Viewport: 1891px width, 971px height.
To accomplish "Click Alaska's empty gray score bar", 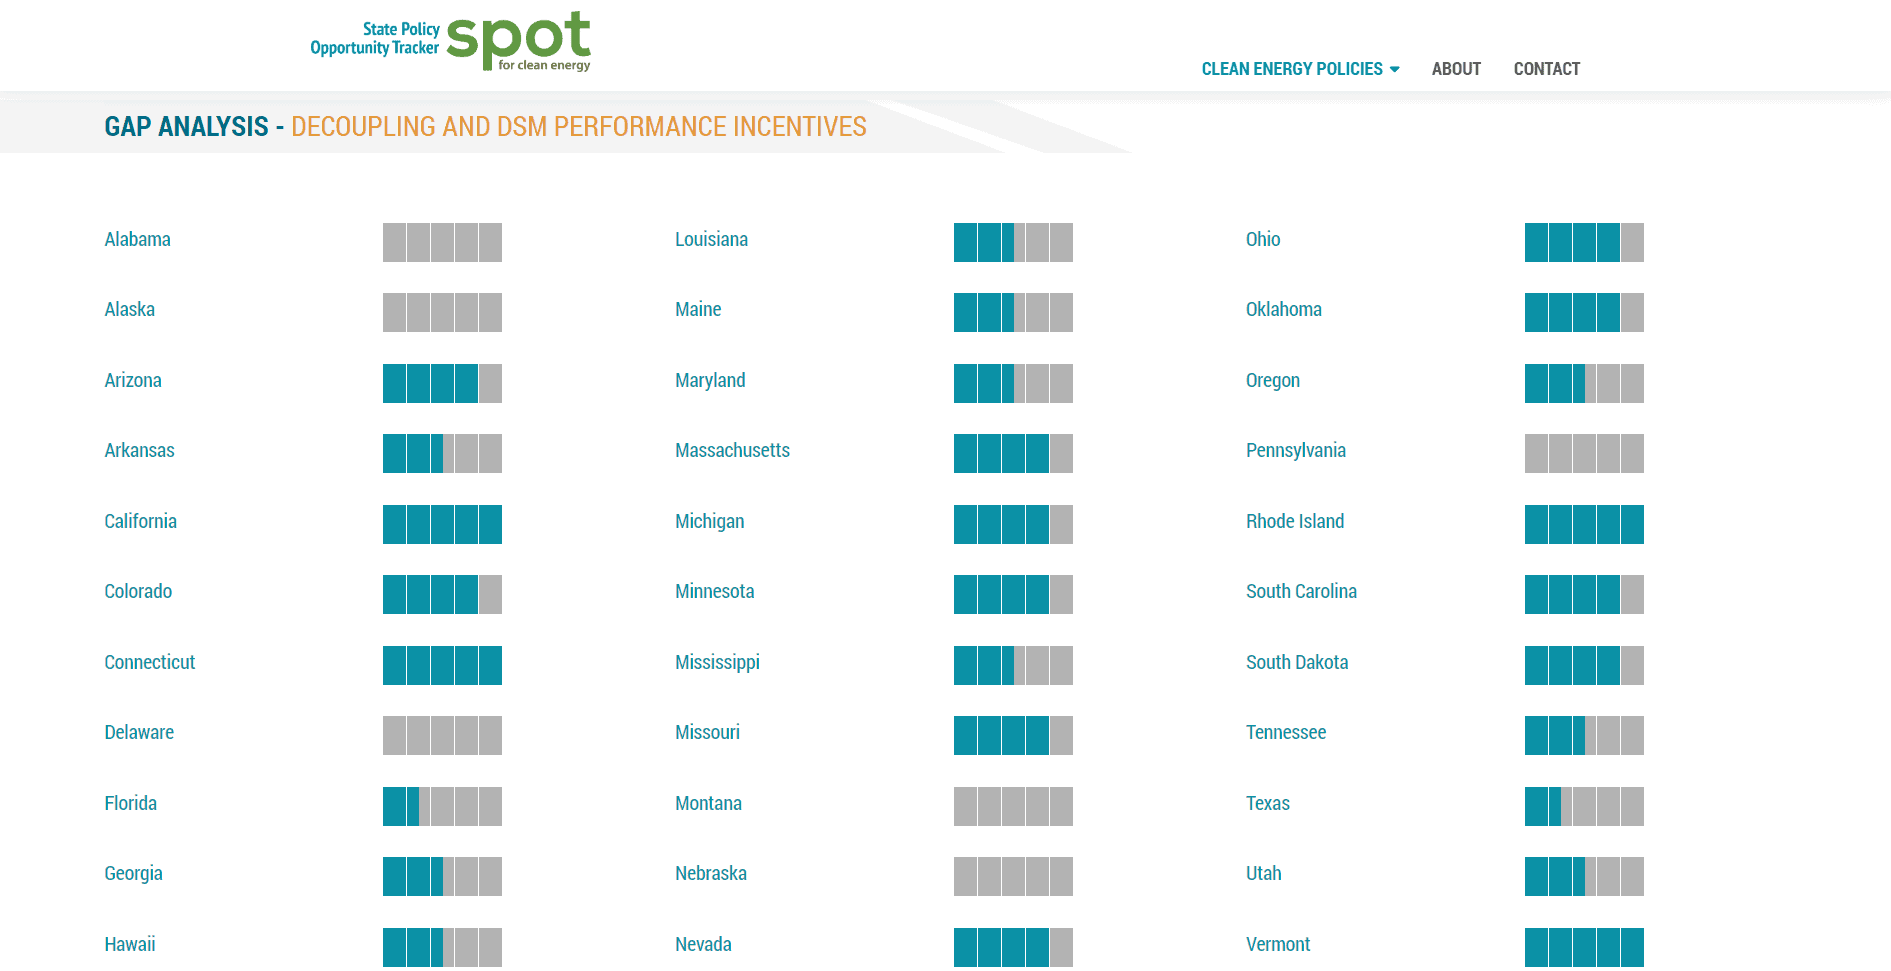I will pyautogui.click(x=442, y=312).
